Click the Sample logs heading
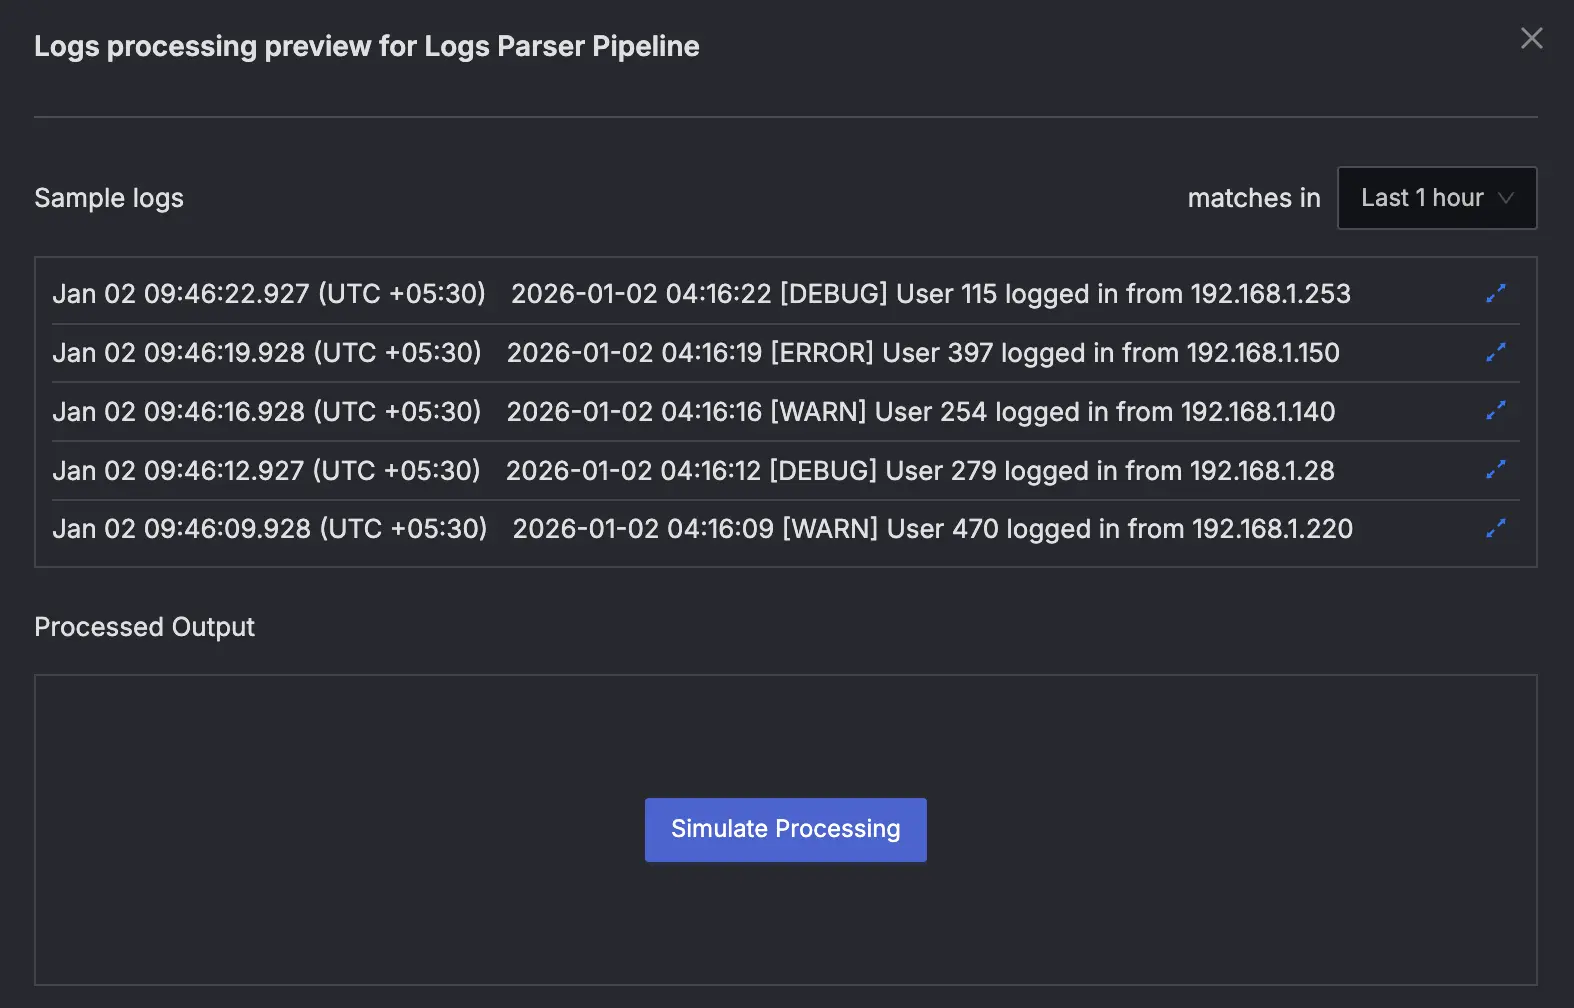This screenshot has height=1008, width=1574. point(109,198)
